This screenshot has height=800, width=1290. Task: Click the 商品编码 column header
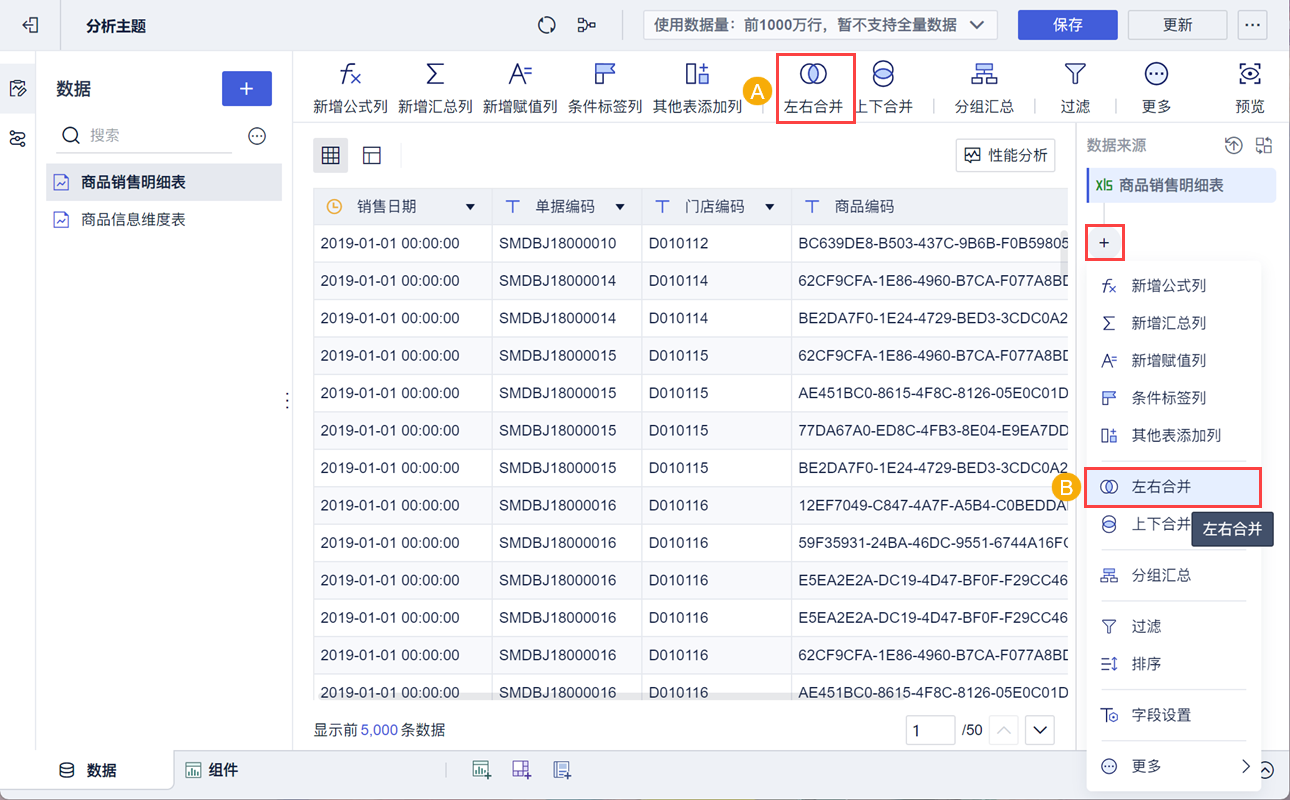930,207
